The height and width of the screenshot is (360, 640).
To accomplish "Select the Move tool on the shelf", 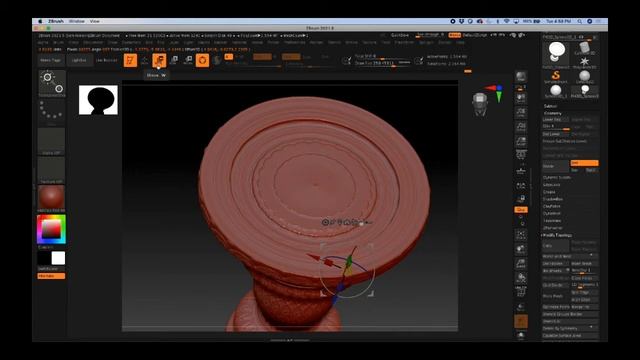I will point(159,60).
